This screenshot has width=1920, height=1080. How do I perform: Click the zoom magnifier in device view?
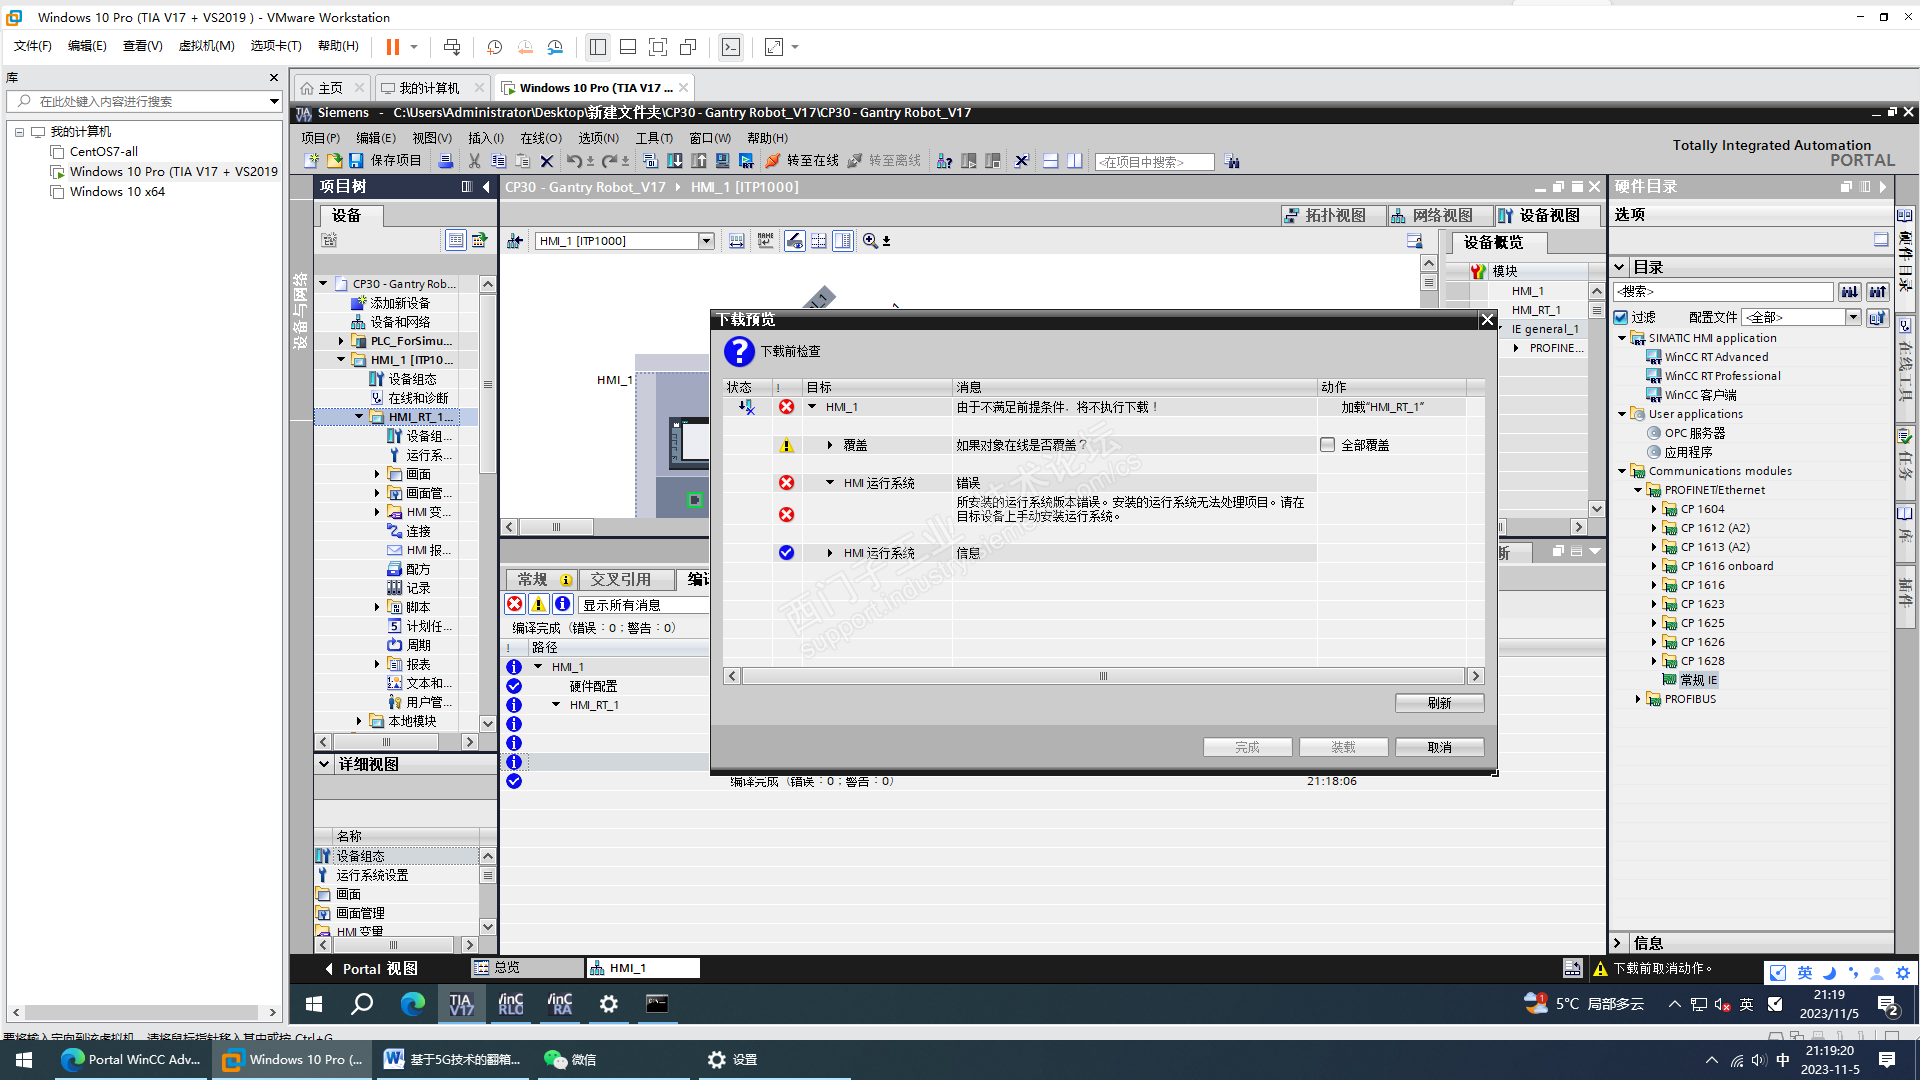(x=870, y=241)
